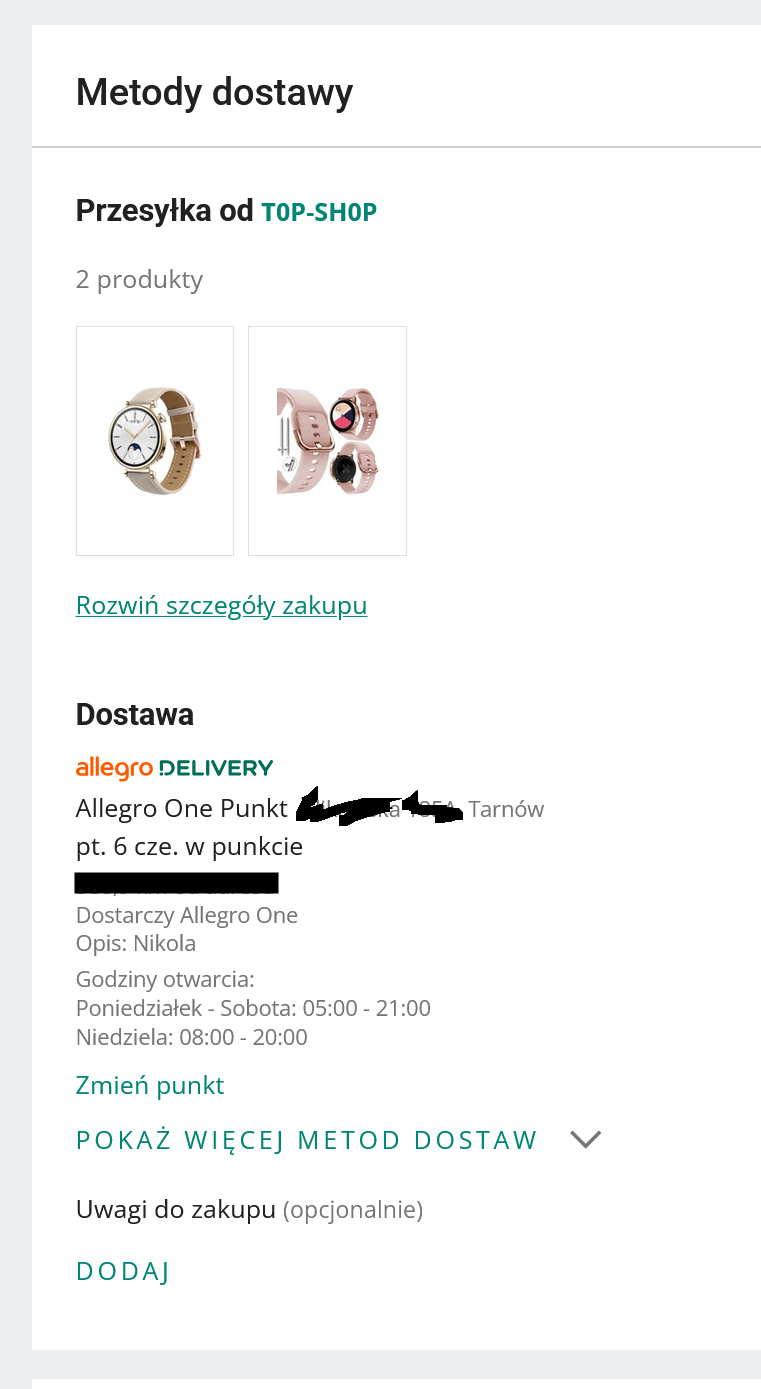Select the Niedziela opening hours line

(192, 1037)
